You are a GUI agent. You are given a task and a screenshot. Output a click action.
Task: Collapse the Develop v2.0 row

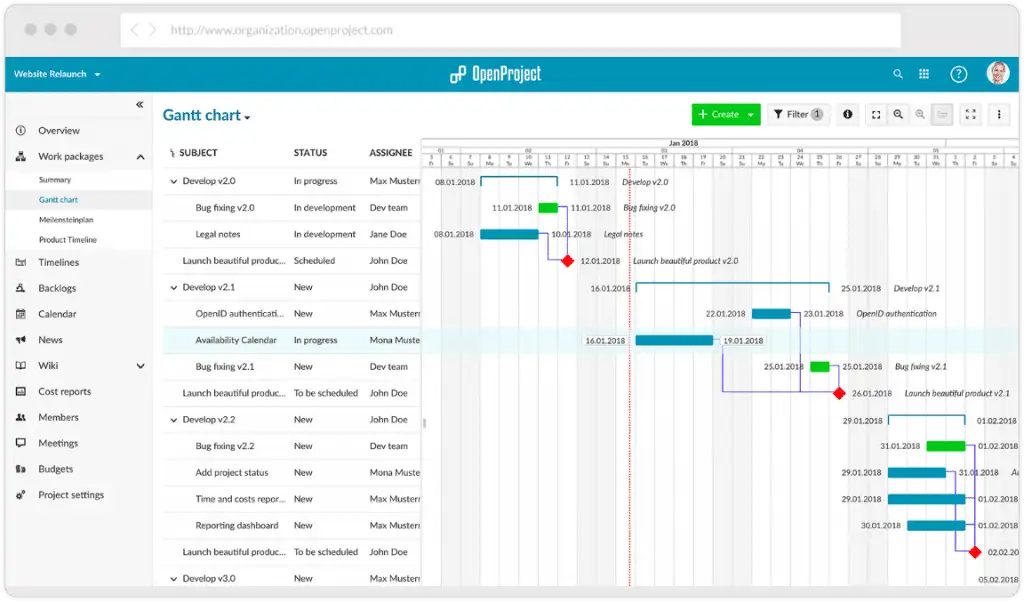[174, 182]
